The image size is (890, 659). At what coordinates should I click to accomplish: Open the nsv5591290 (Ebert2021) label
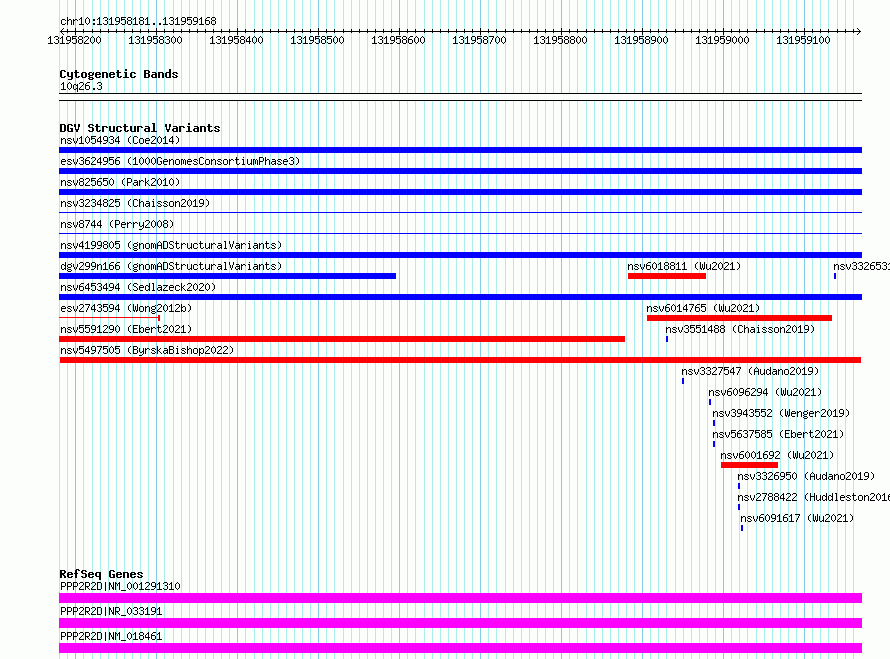[126, 329]
